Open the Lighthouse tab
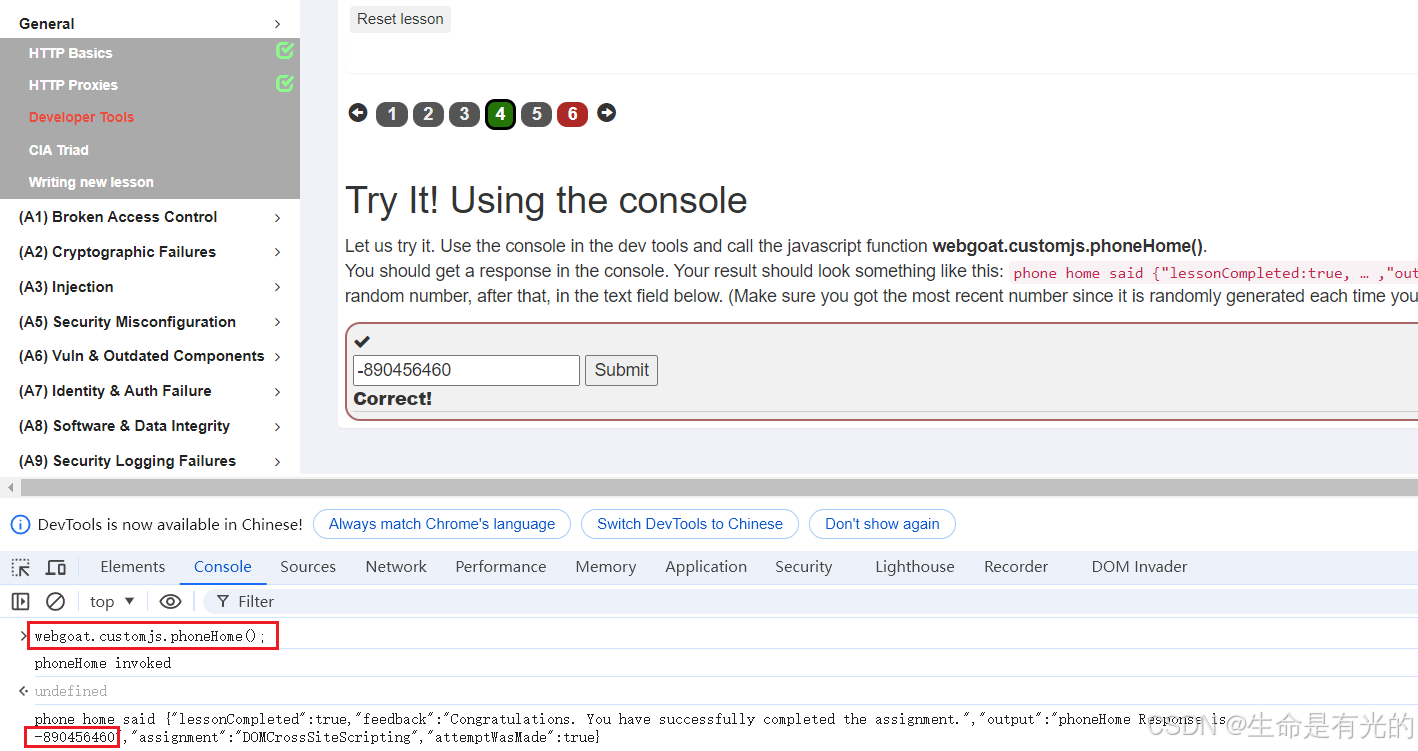Image resolution: width=1418 pixels, height=751 pixels. pos(915,567)
